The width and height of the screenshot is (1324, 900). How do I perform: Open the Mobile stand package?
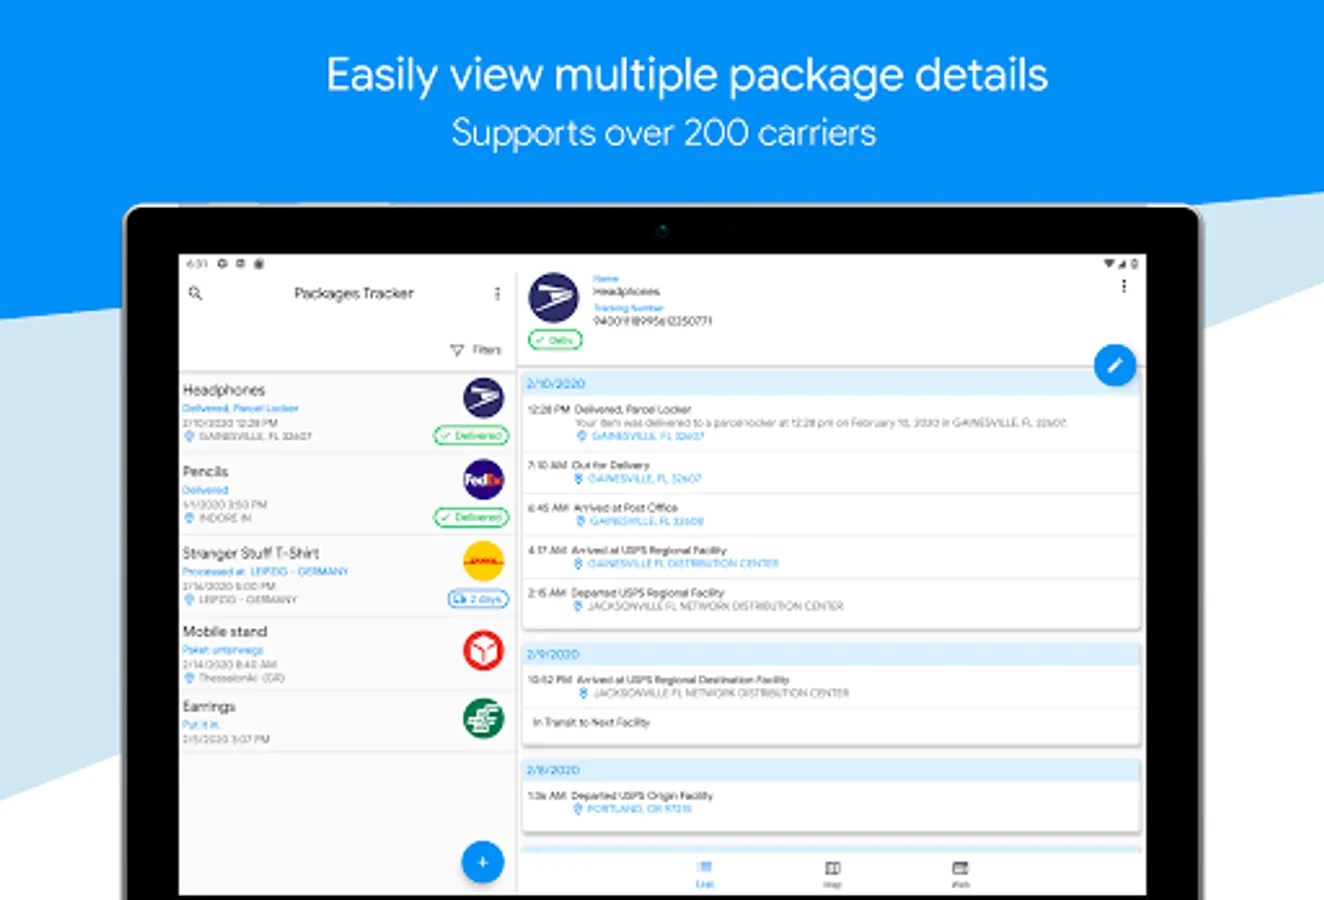tap(347, 654)
